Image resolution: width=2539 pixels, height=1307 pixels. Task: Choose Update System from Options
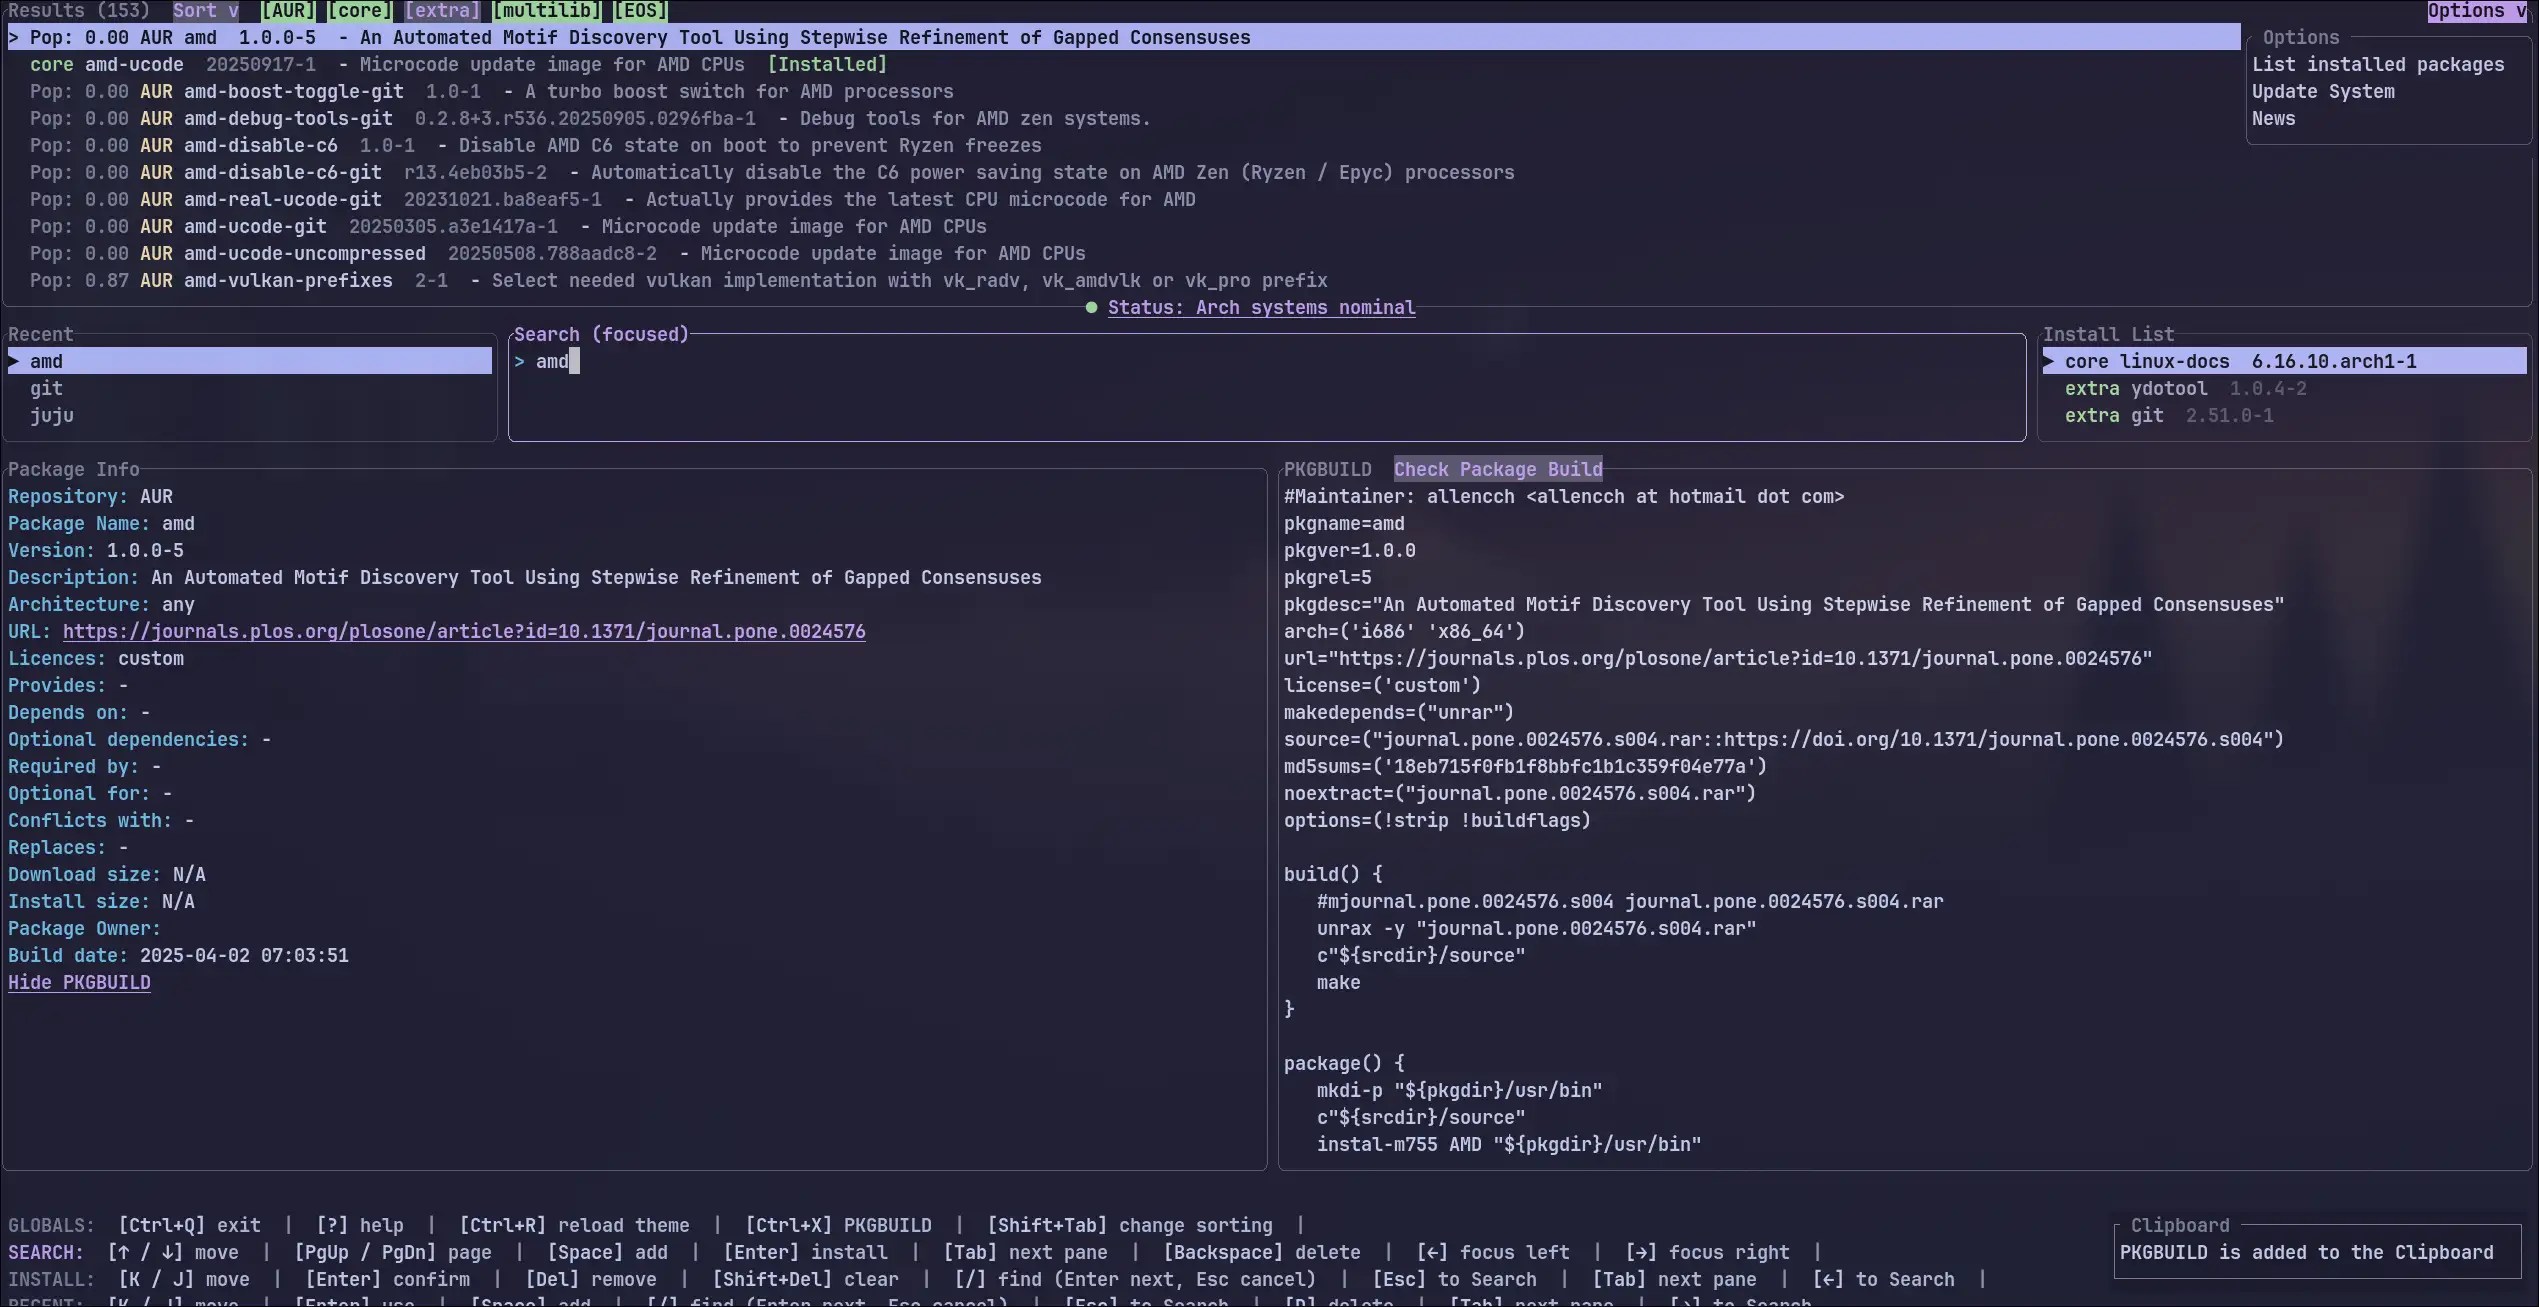pos(2323,92)
